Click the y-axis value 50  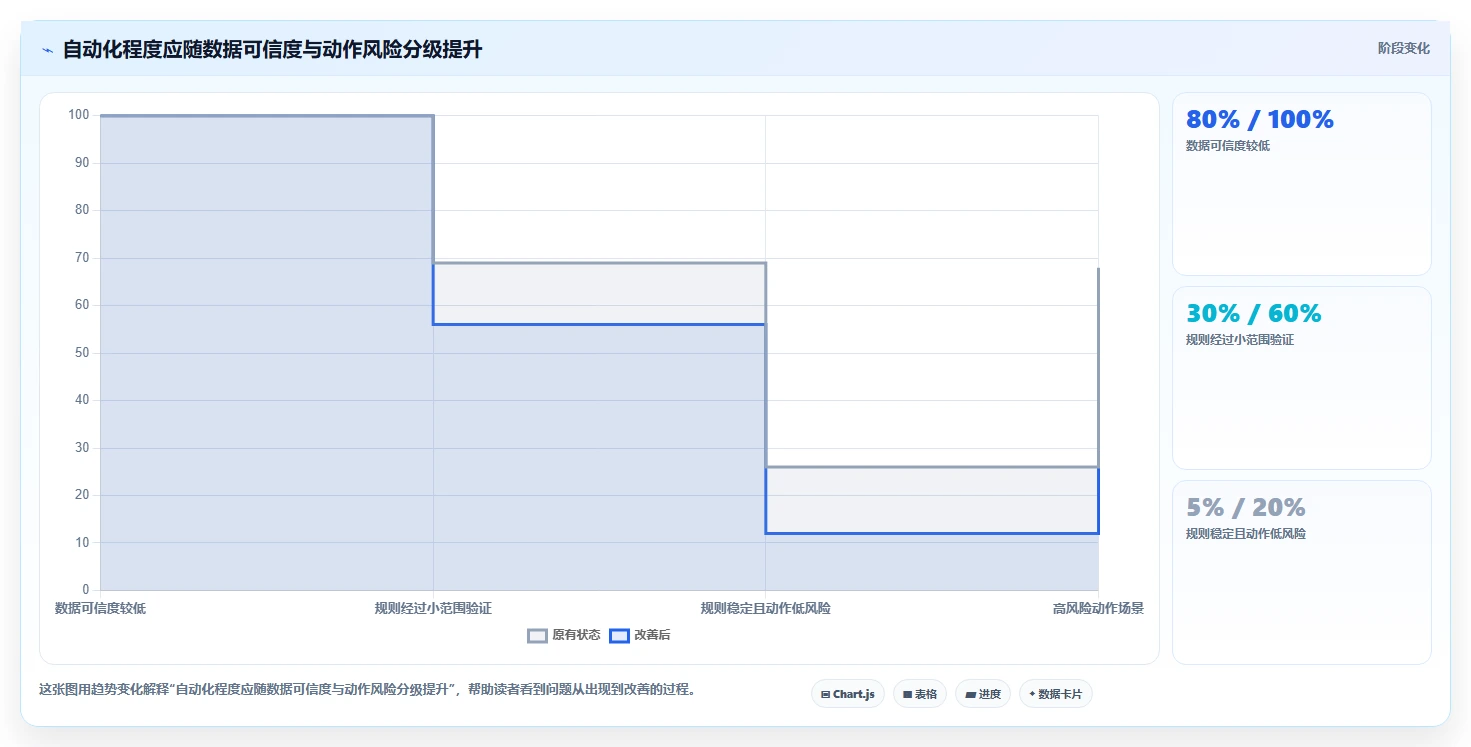(x=82, y=353)
